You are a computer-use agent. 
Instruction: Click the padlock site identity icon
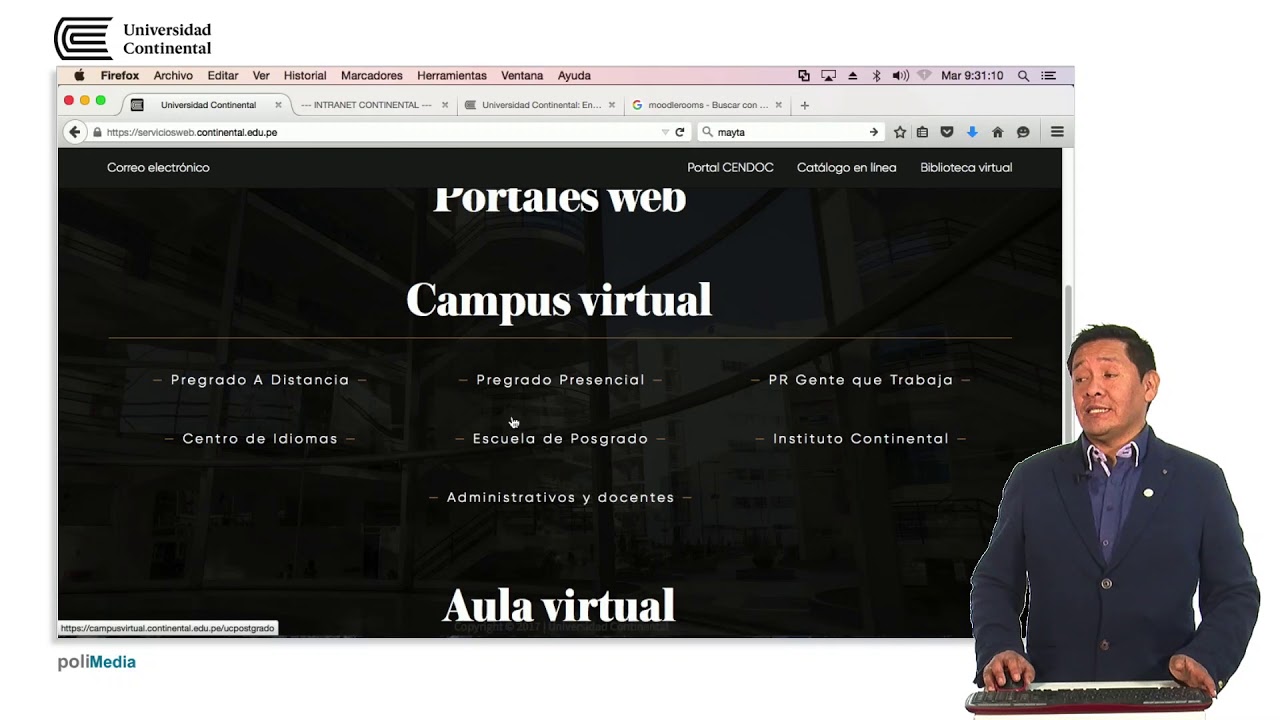point(97,132)
